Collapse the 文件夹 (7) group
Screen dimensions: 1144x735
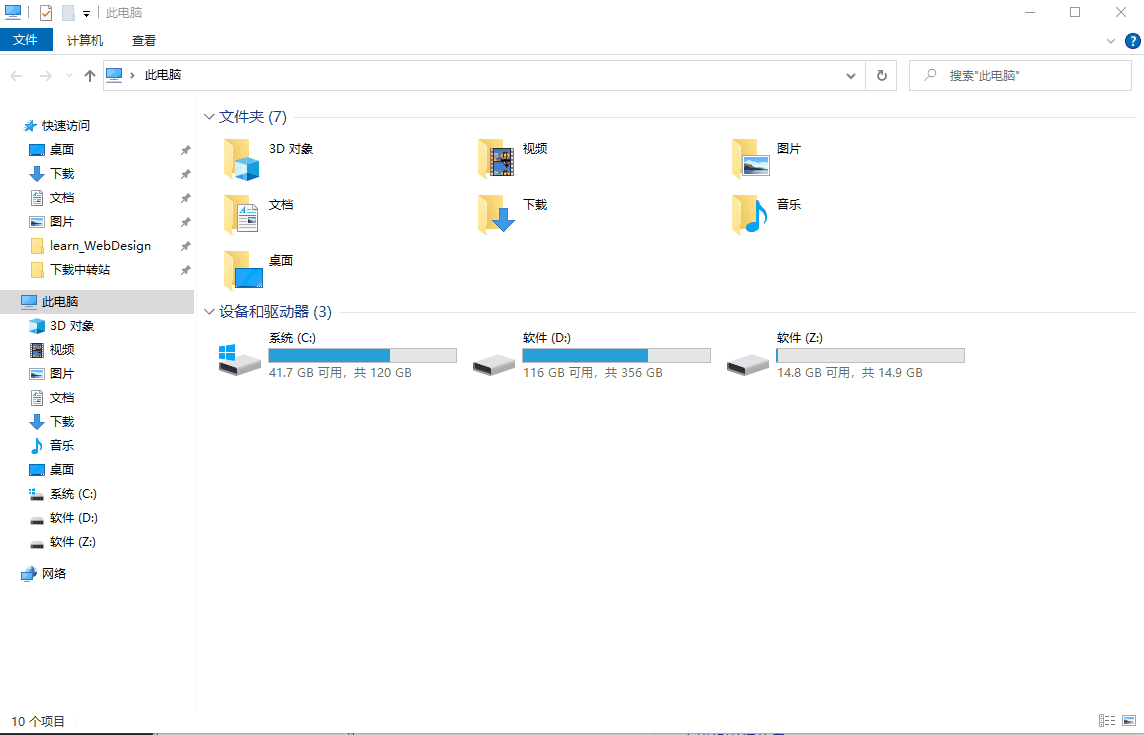[x=209, y=117]
